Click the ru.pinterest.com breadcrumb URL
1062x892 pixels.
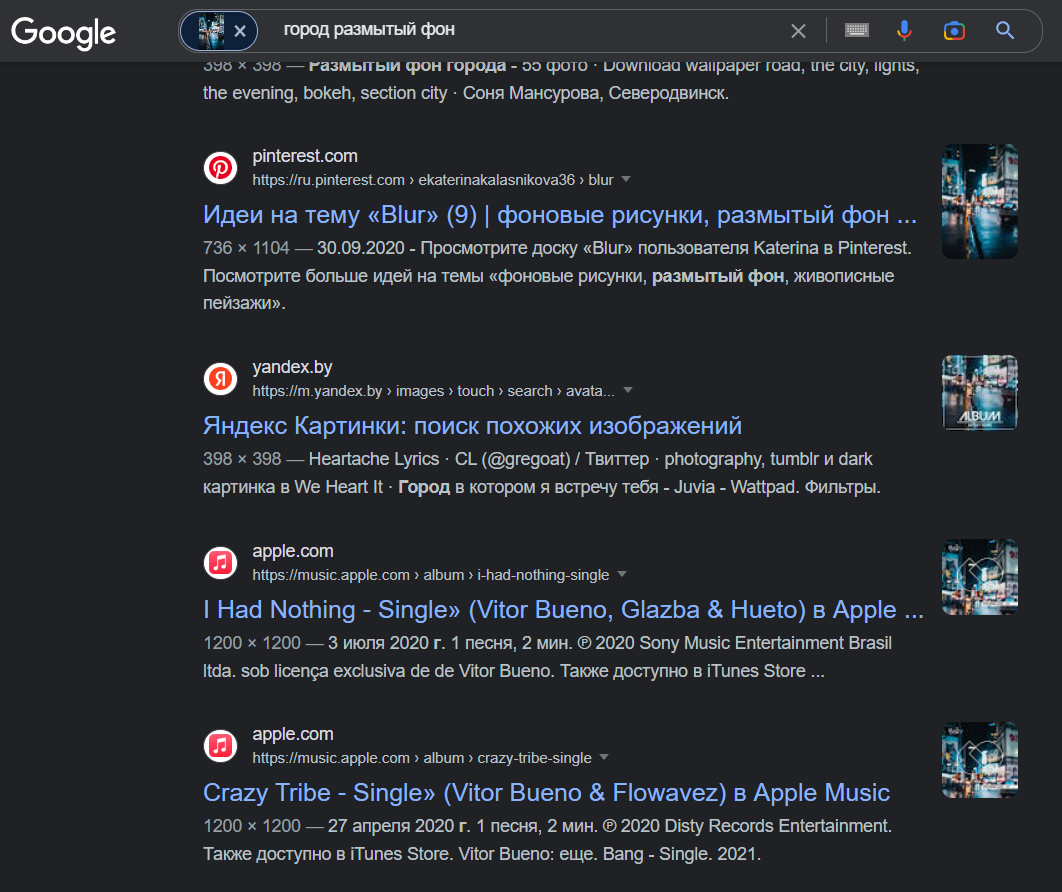point(433,180)
